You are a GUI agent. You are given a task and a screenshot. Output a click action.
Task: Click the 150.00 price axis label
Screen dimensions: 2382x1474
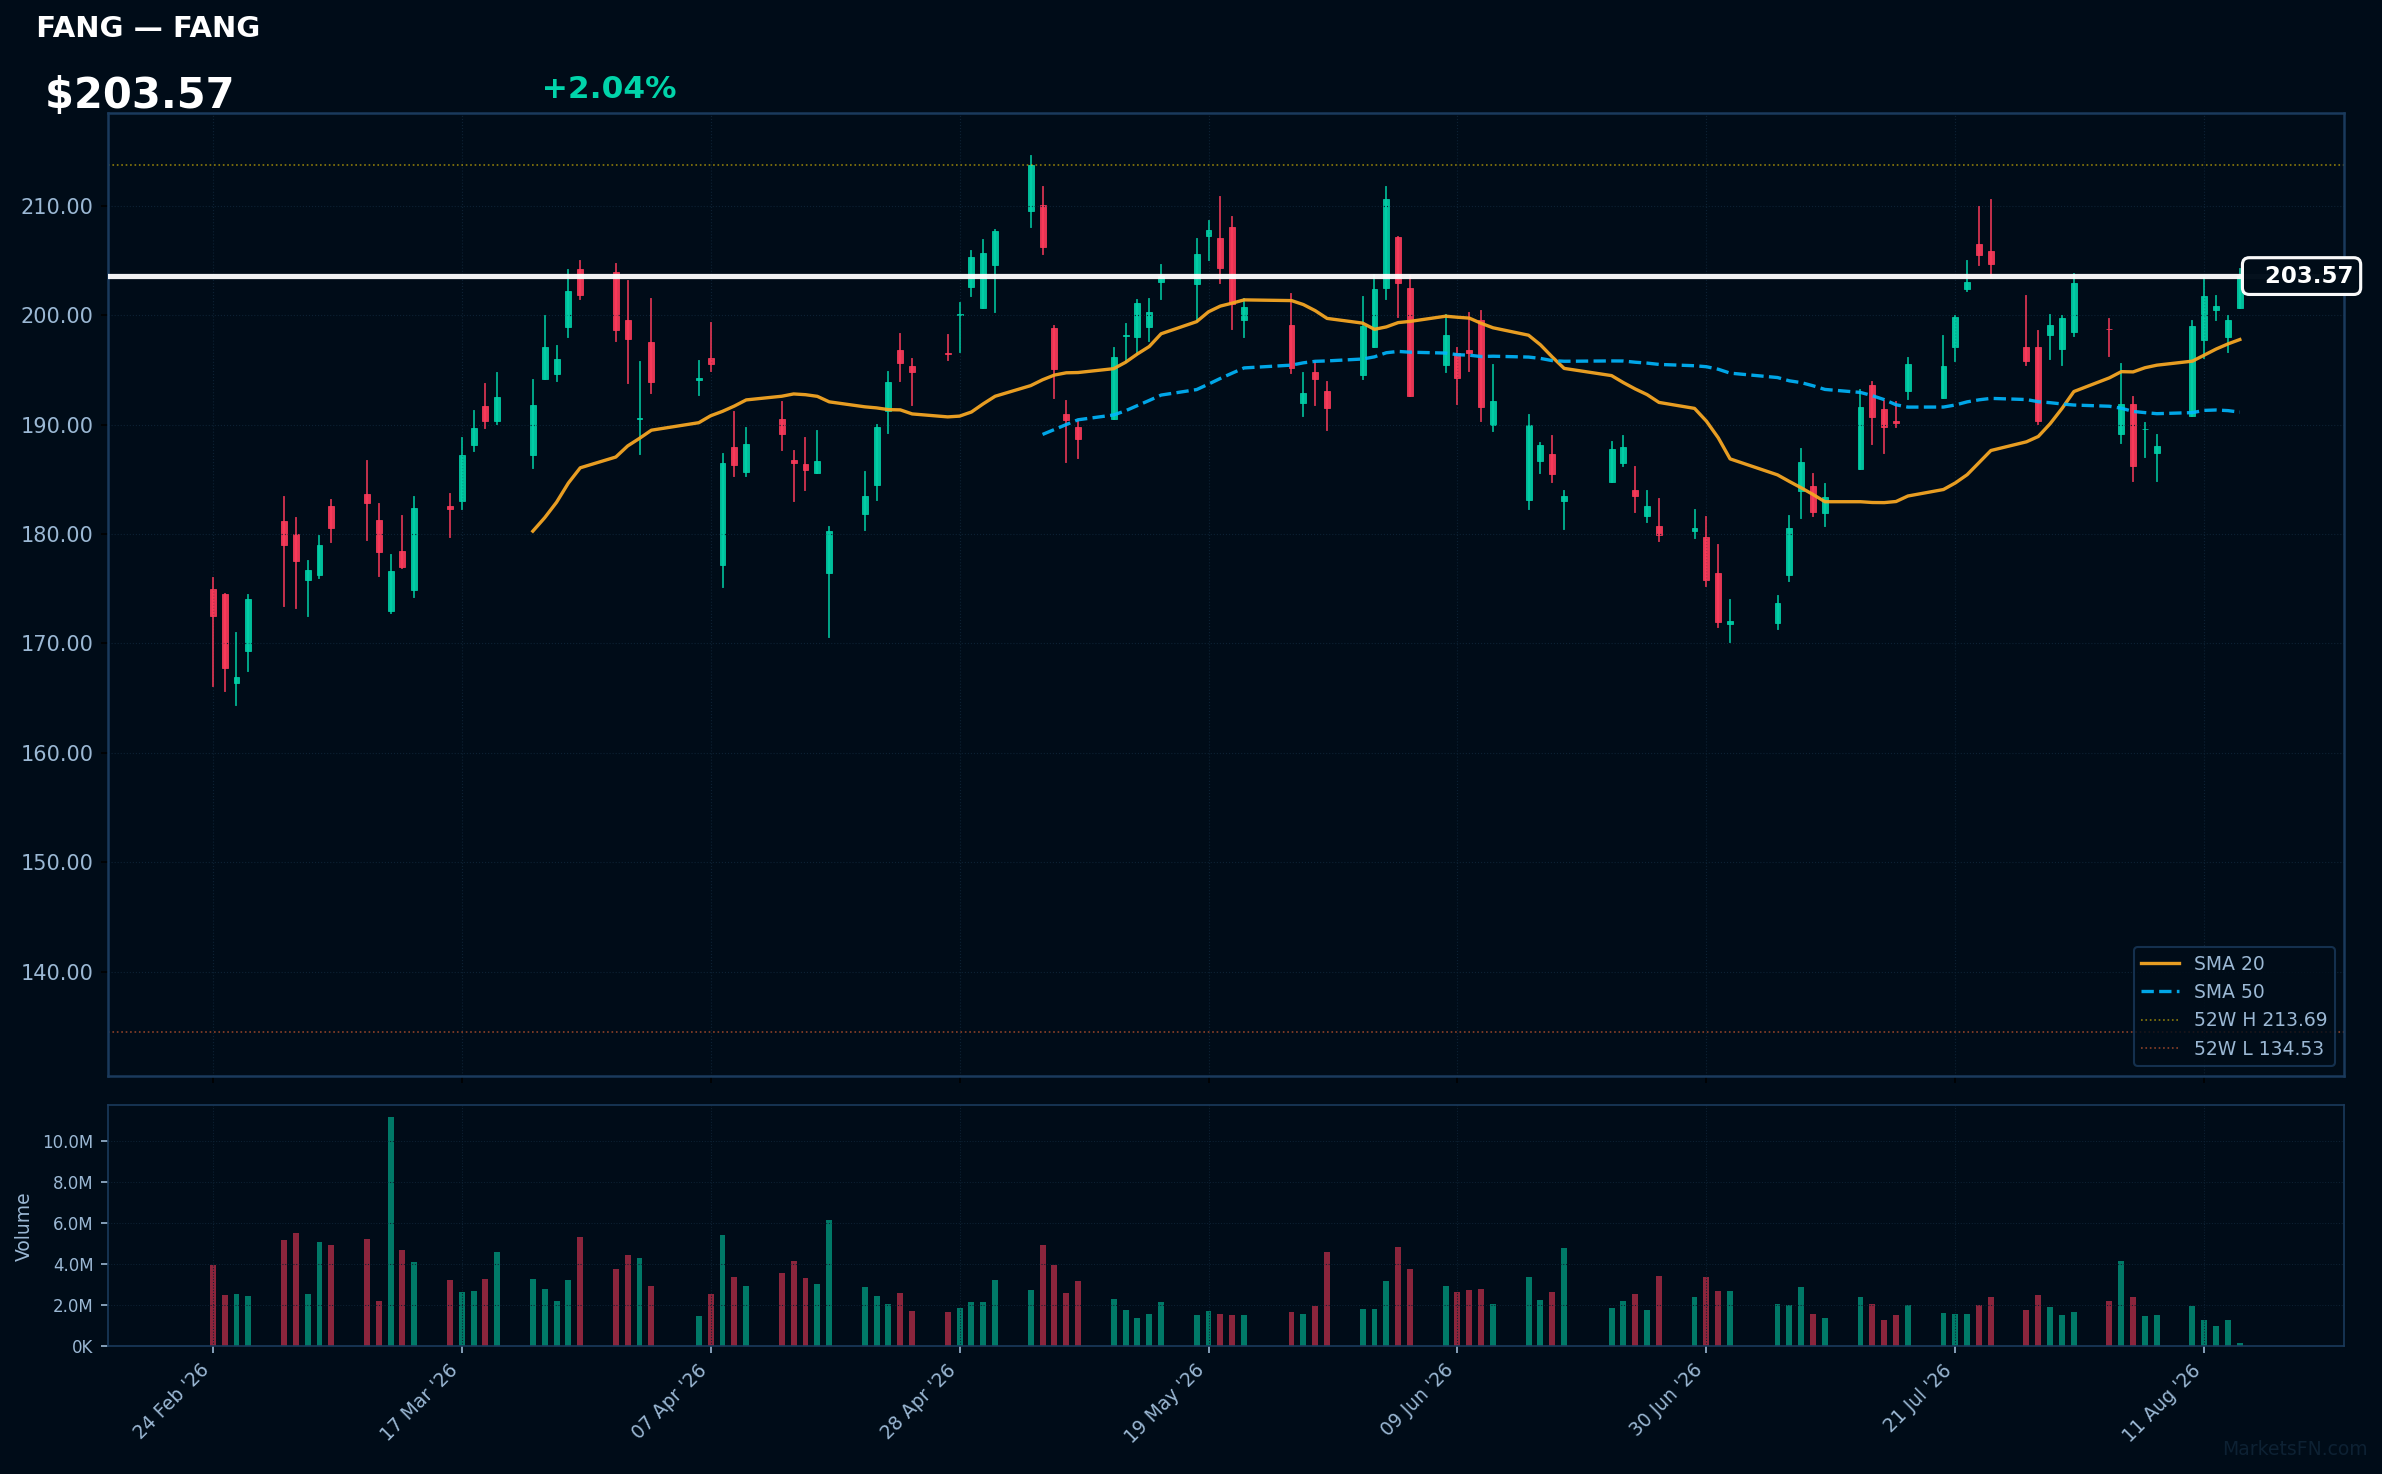pos(57,863)
